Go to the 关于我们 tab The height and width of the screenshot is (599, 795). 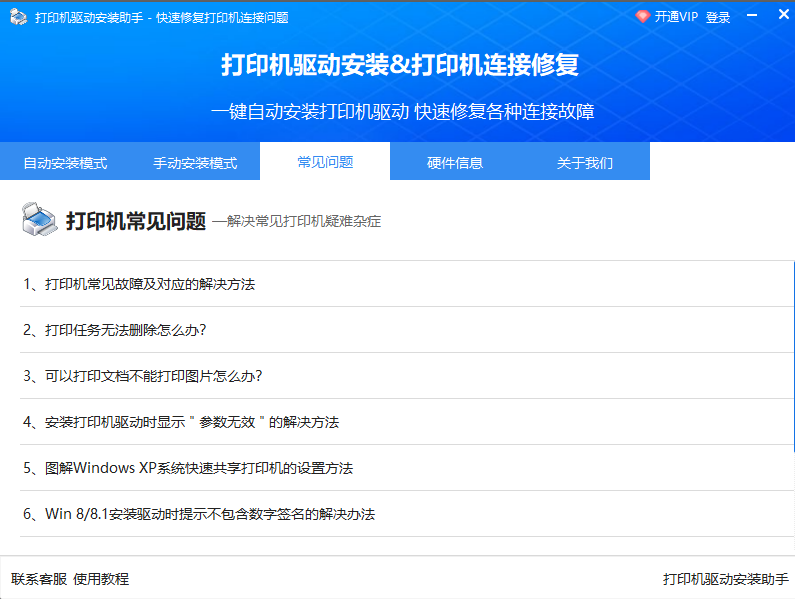(x=585, y=163)
